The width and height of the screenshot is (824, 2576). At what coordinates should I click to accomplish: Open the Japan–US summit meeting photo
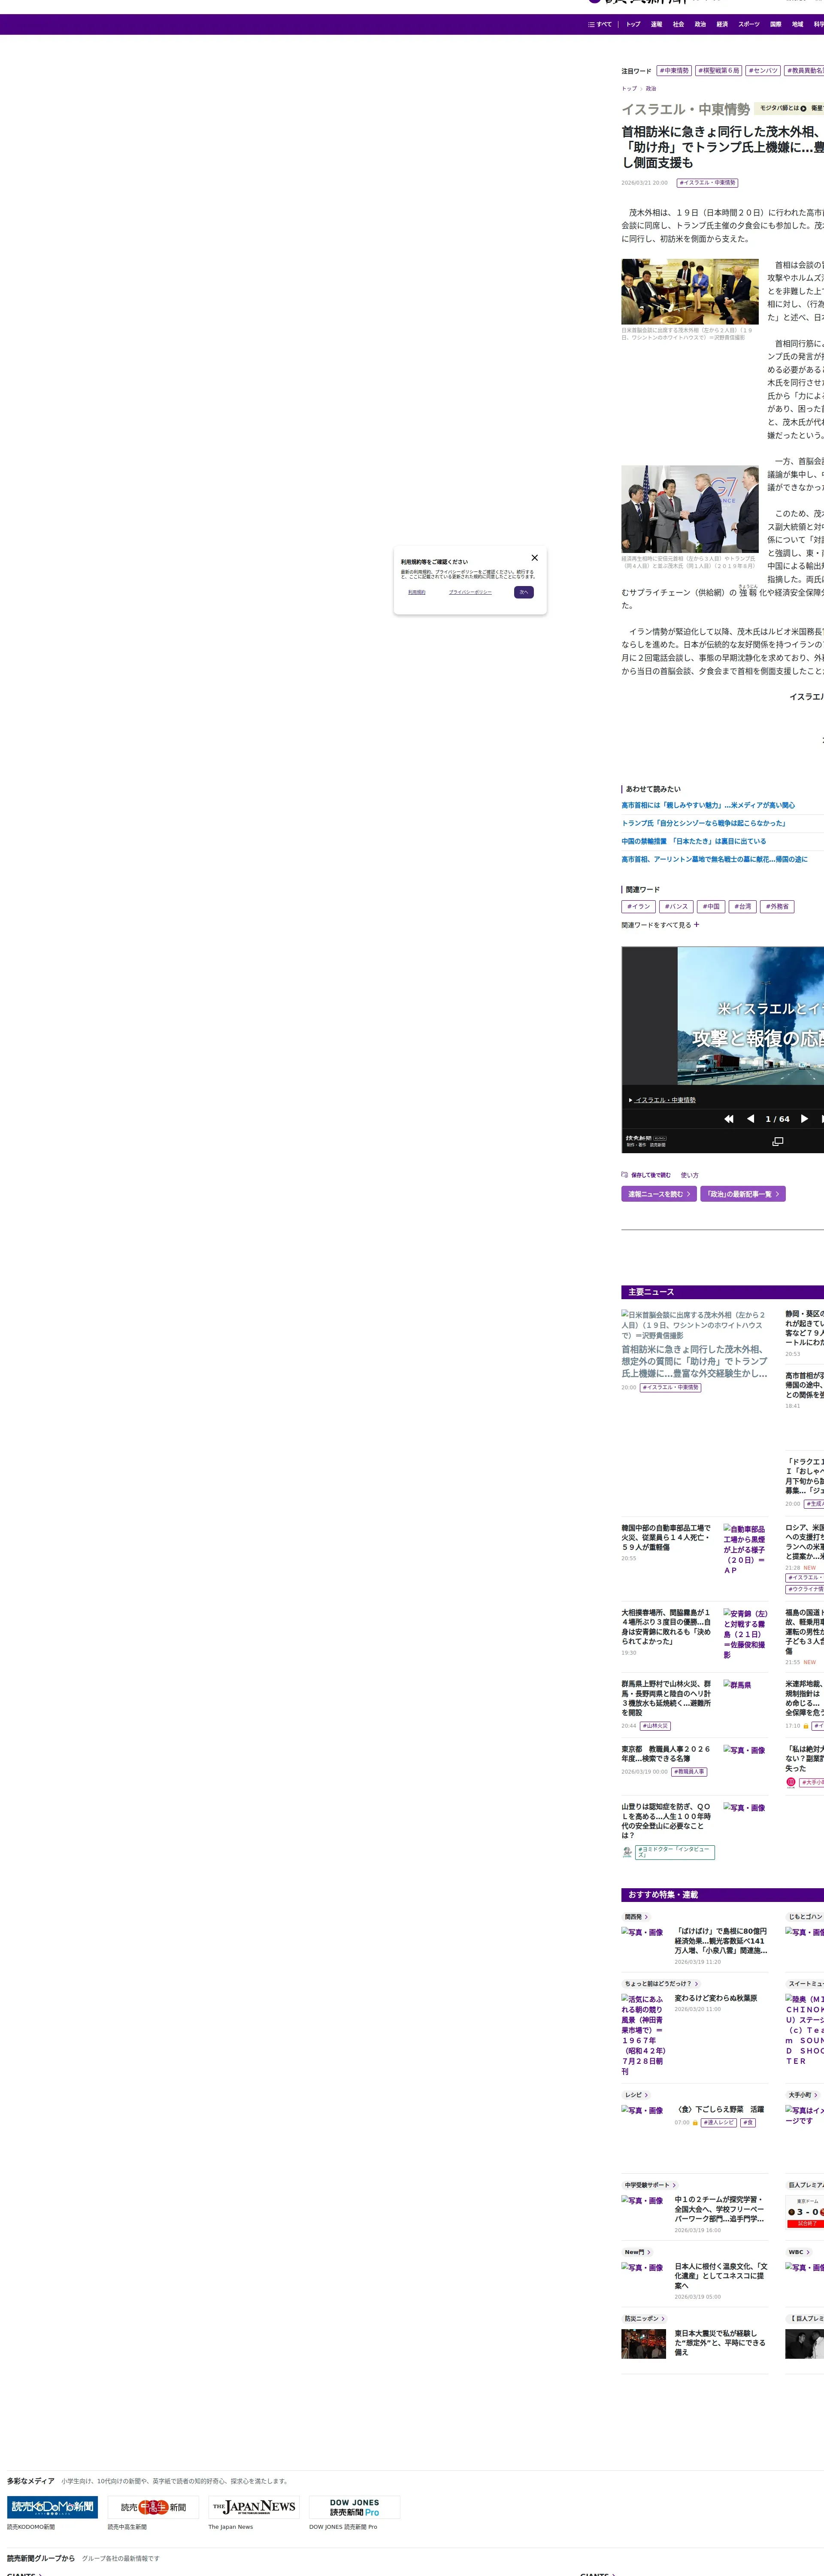pos(690,291)
